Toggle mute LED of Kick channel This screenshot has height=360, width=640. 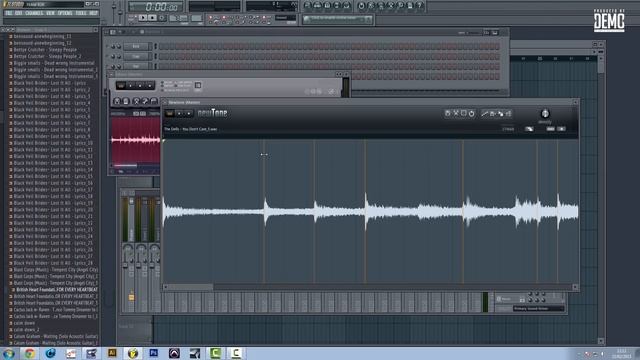click(108, 47)
